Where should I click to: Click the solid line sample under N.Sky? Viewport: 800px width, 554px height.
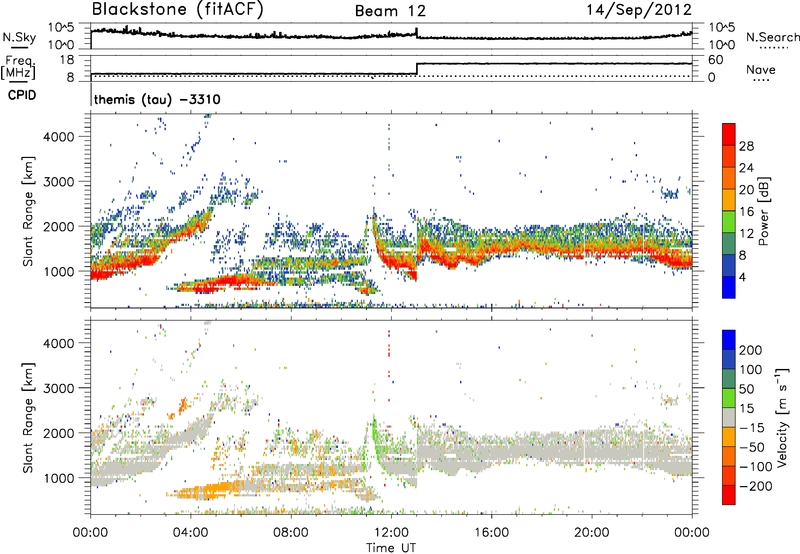[19, 47]
